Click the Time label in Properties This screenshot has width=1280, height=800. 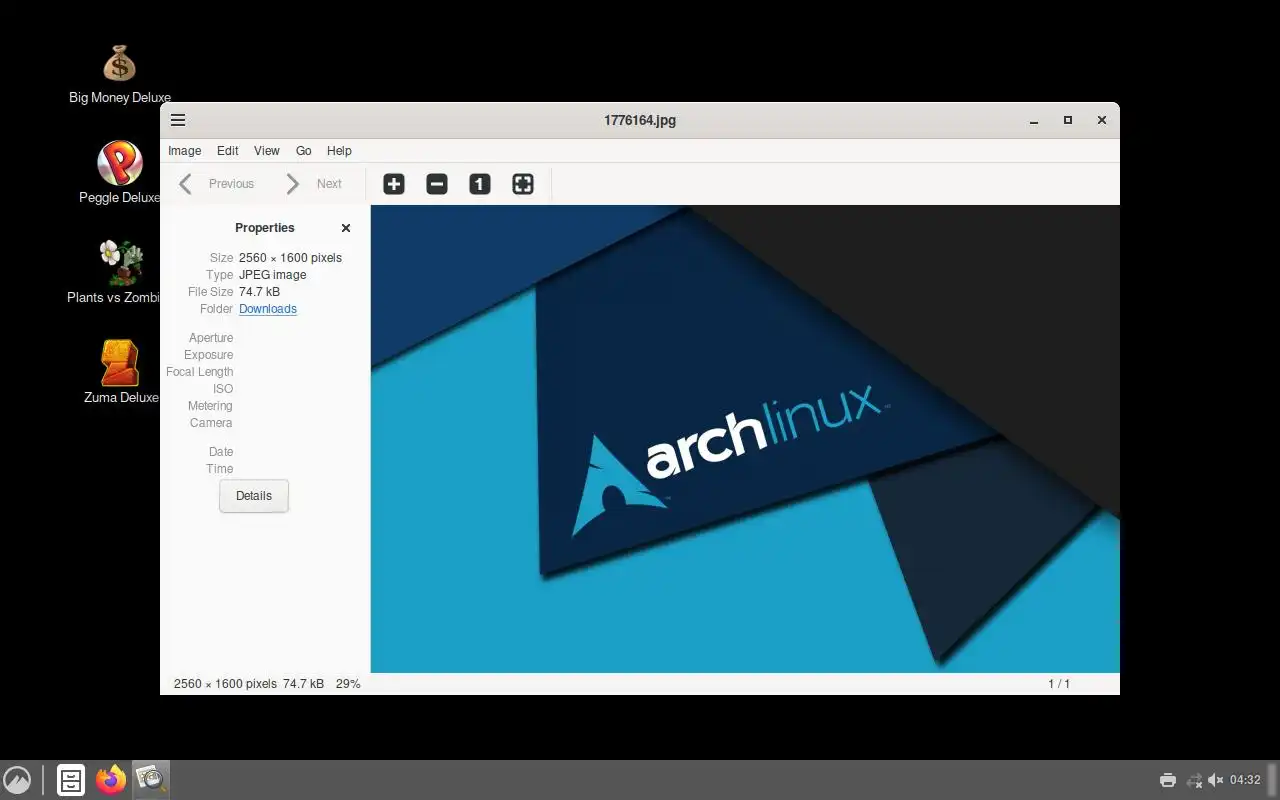(x=220, y=469)
